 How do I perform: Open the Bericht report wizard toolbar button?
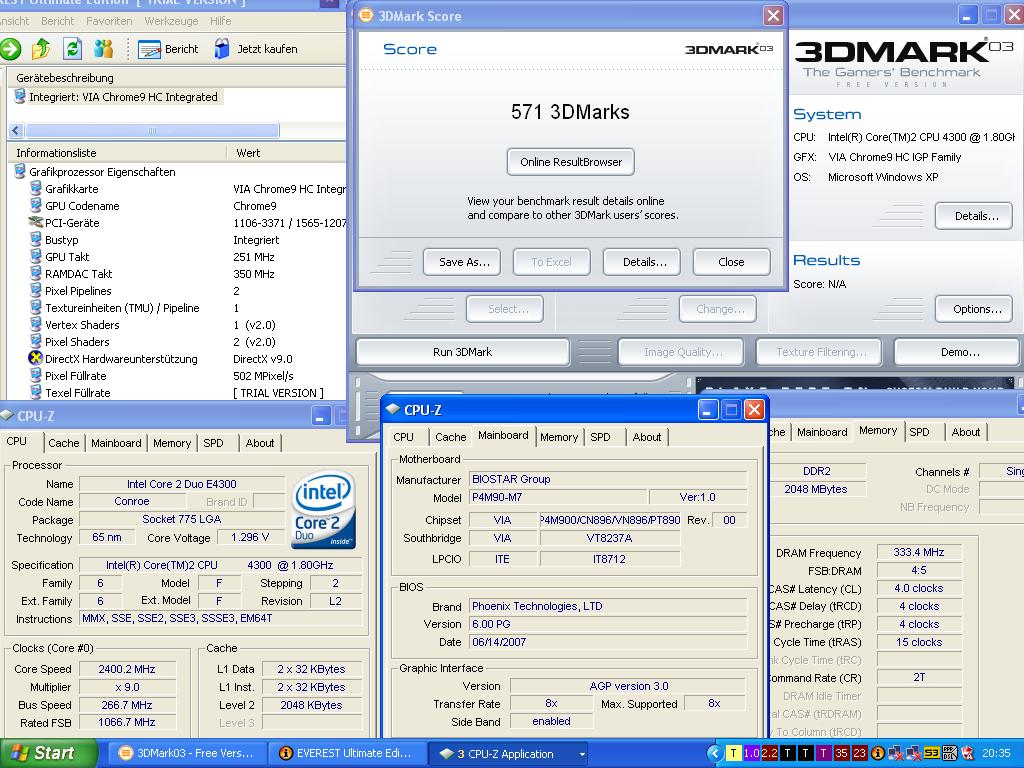pyautogui.click(x=168, y=49)
